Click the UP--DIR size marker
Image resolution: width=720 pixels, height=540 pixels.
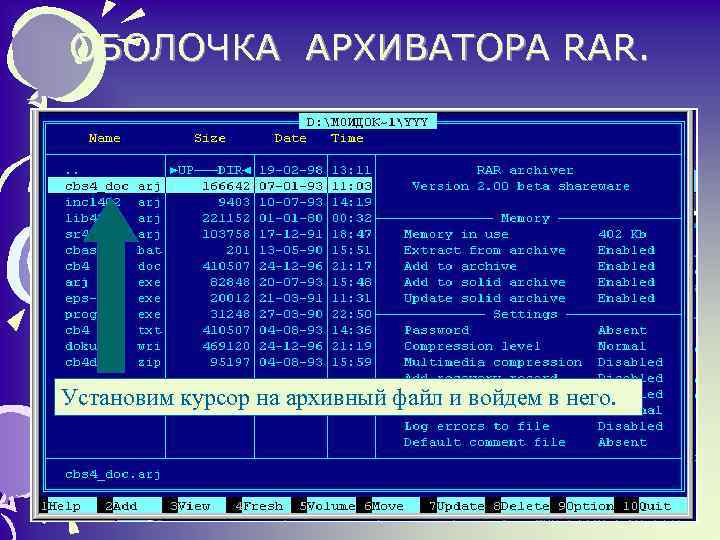click(210, 170)
